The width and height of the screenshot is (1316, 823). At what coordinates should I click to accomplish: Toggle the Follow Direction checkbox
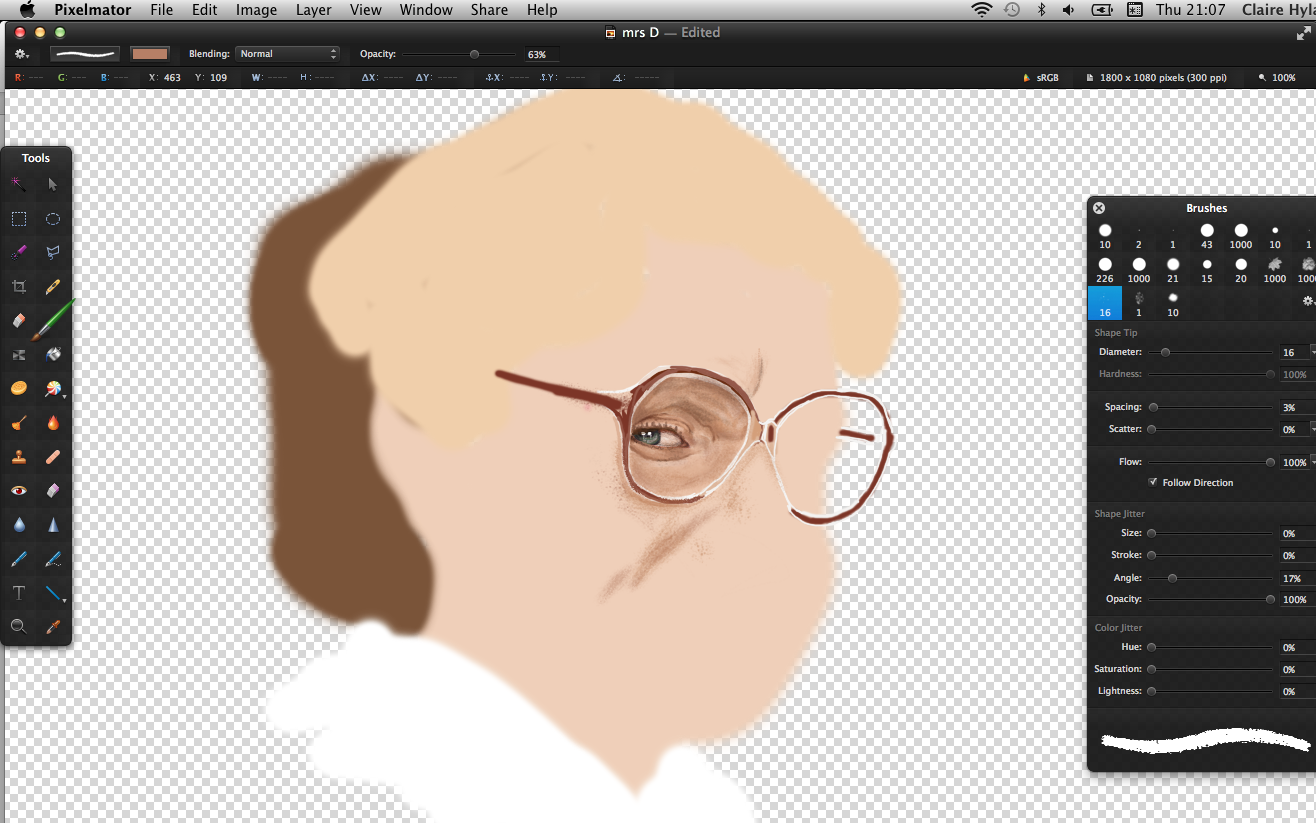1154,482
